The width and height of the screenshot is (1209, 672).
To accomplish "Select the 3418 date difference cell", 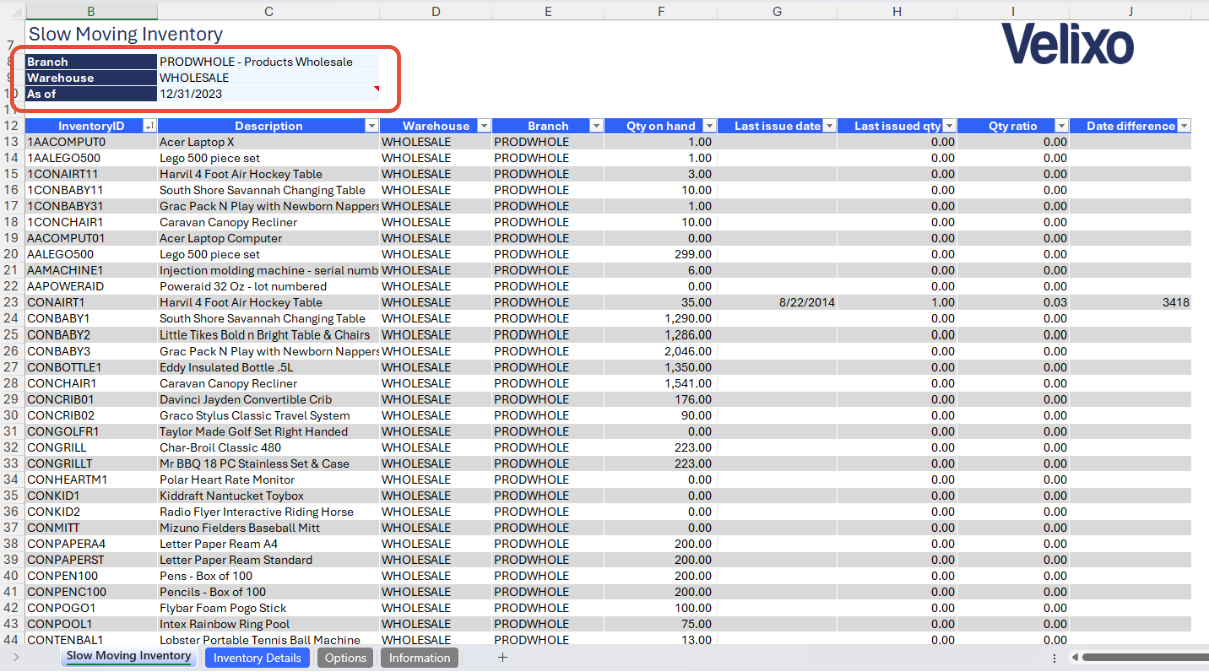I will click(x=1130, y=302).
